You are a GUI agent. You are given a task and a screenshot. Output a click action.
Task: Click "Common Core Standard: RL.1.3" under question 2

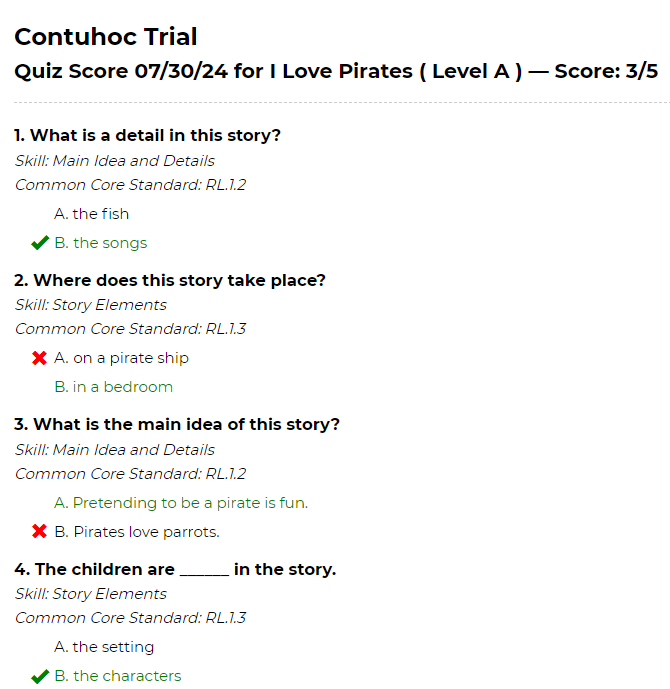tap(130, 329)
